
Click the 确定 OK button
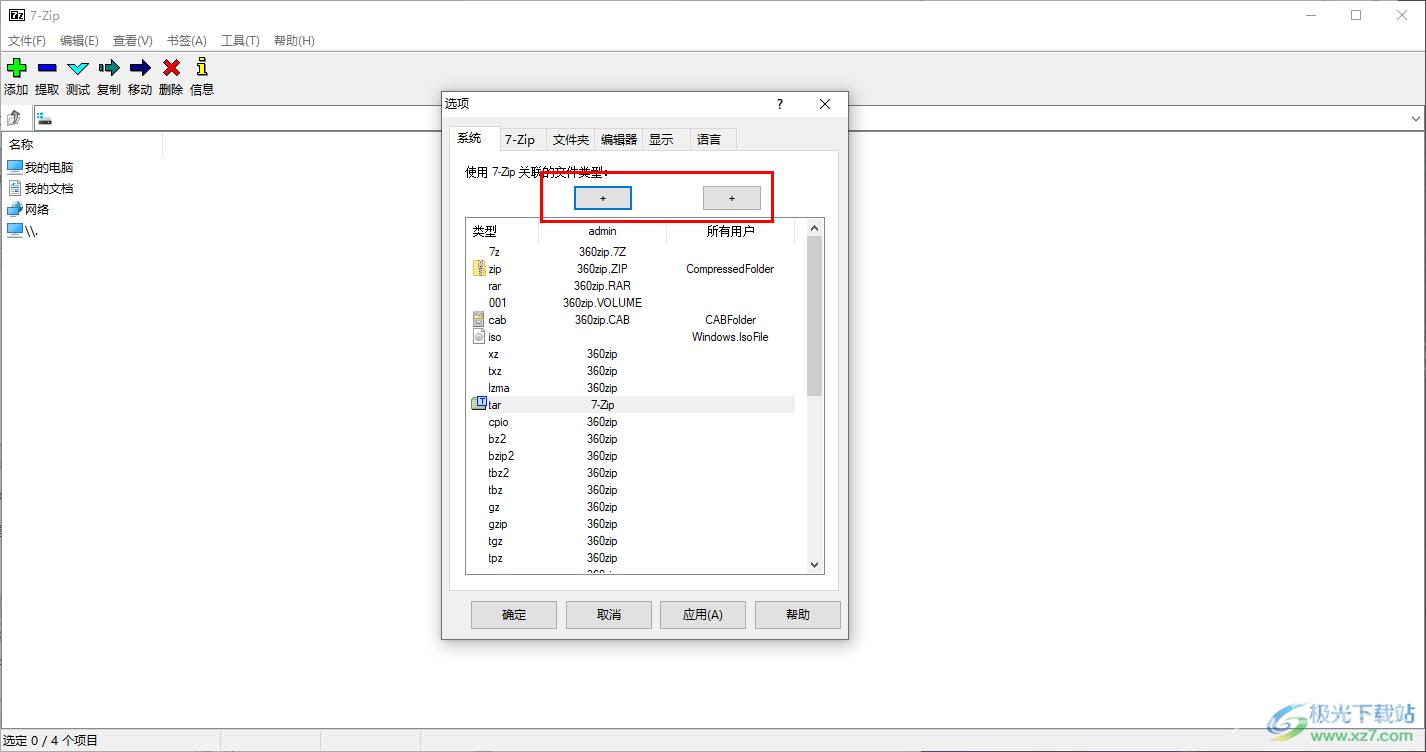[x=514, y=614]
